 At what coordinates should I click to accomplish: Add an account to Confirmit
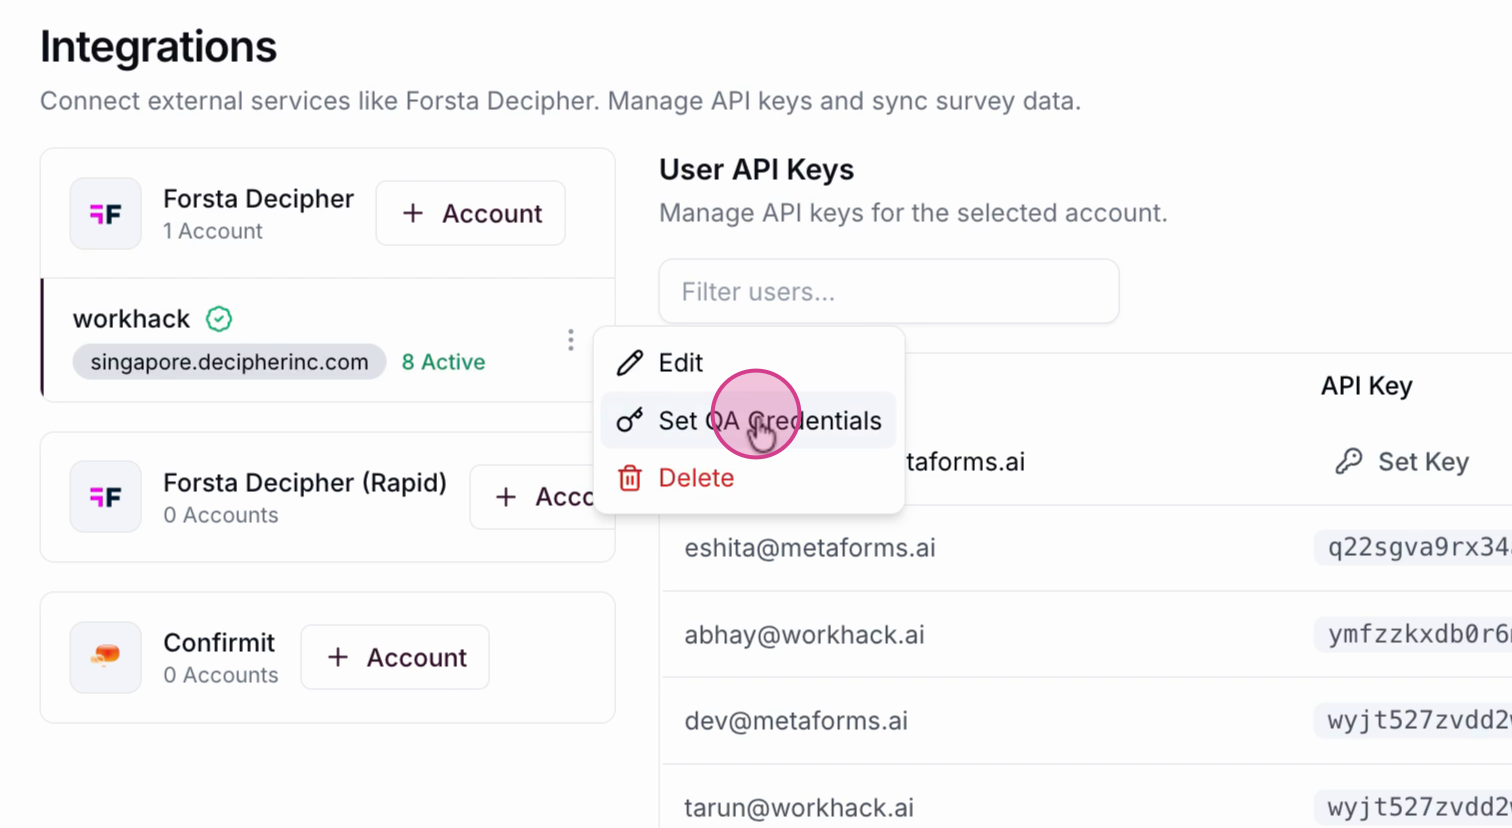tap(395, 658)
